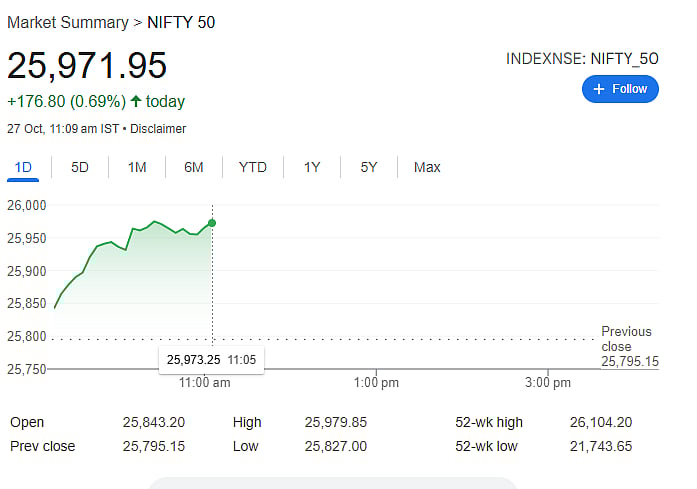Select the YTD tab
This screenshot has height=489, width=697.
click(x=253, y=167)
